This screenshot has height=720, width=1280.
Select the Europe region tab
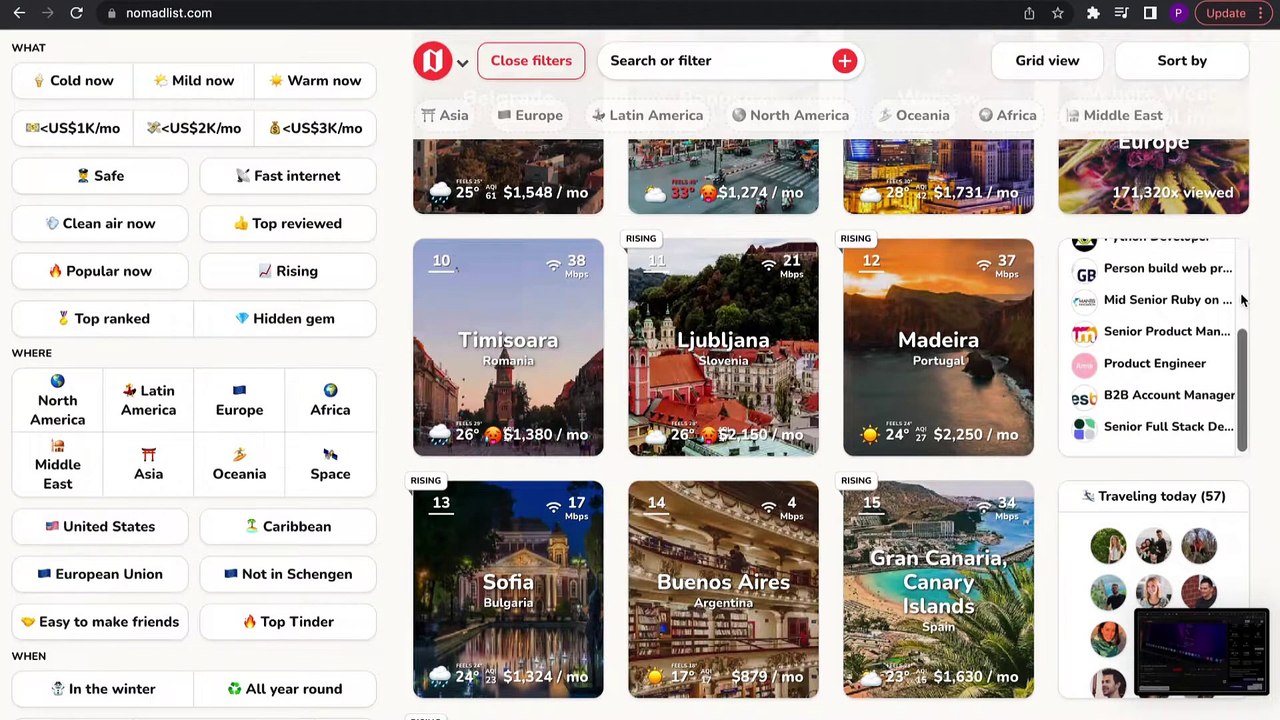coord(528,115)
